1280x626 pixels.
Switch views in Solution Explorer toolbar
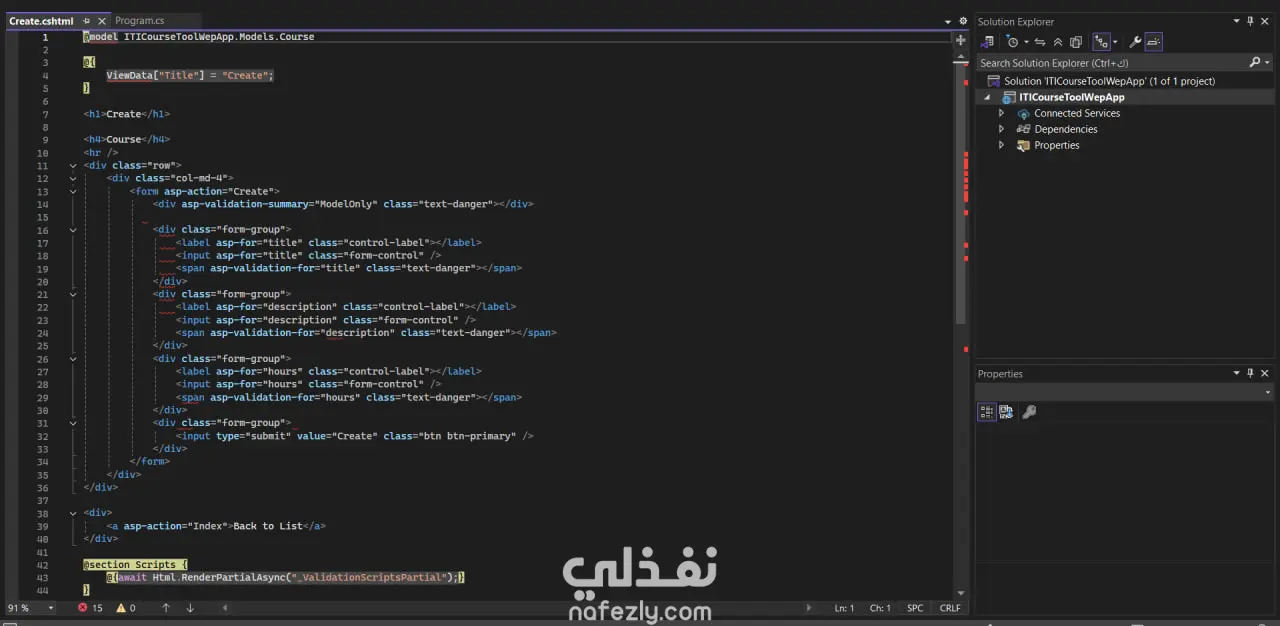click(x=988, y=42)
